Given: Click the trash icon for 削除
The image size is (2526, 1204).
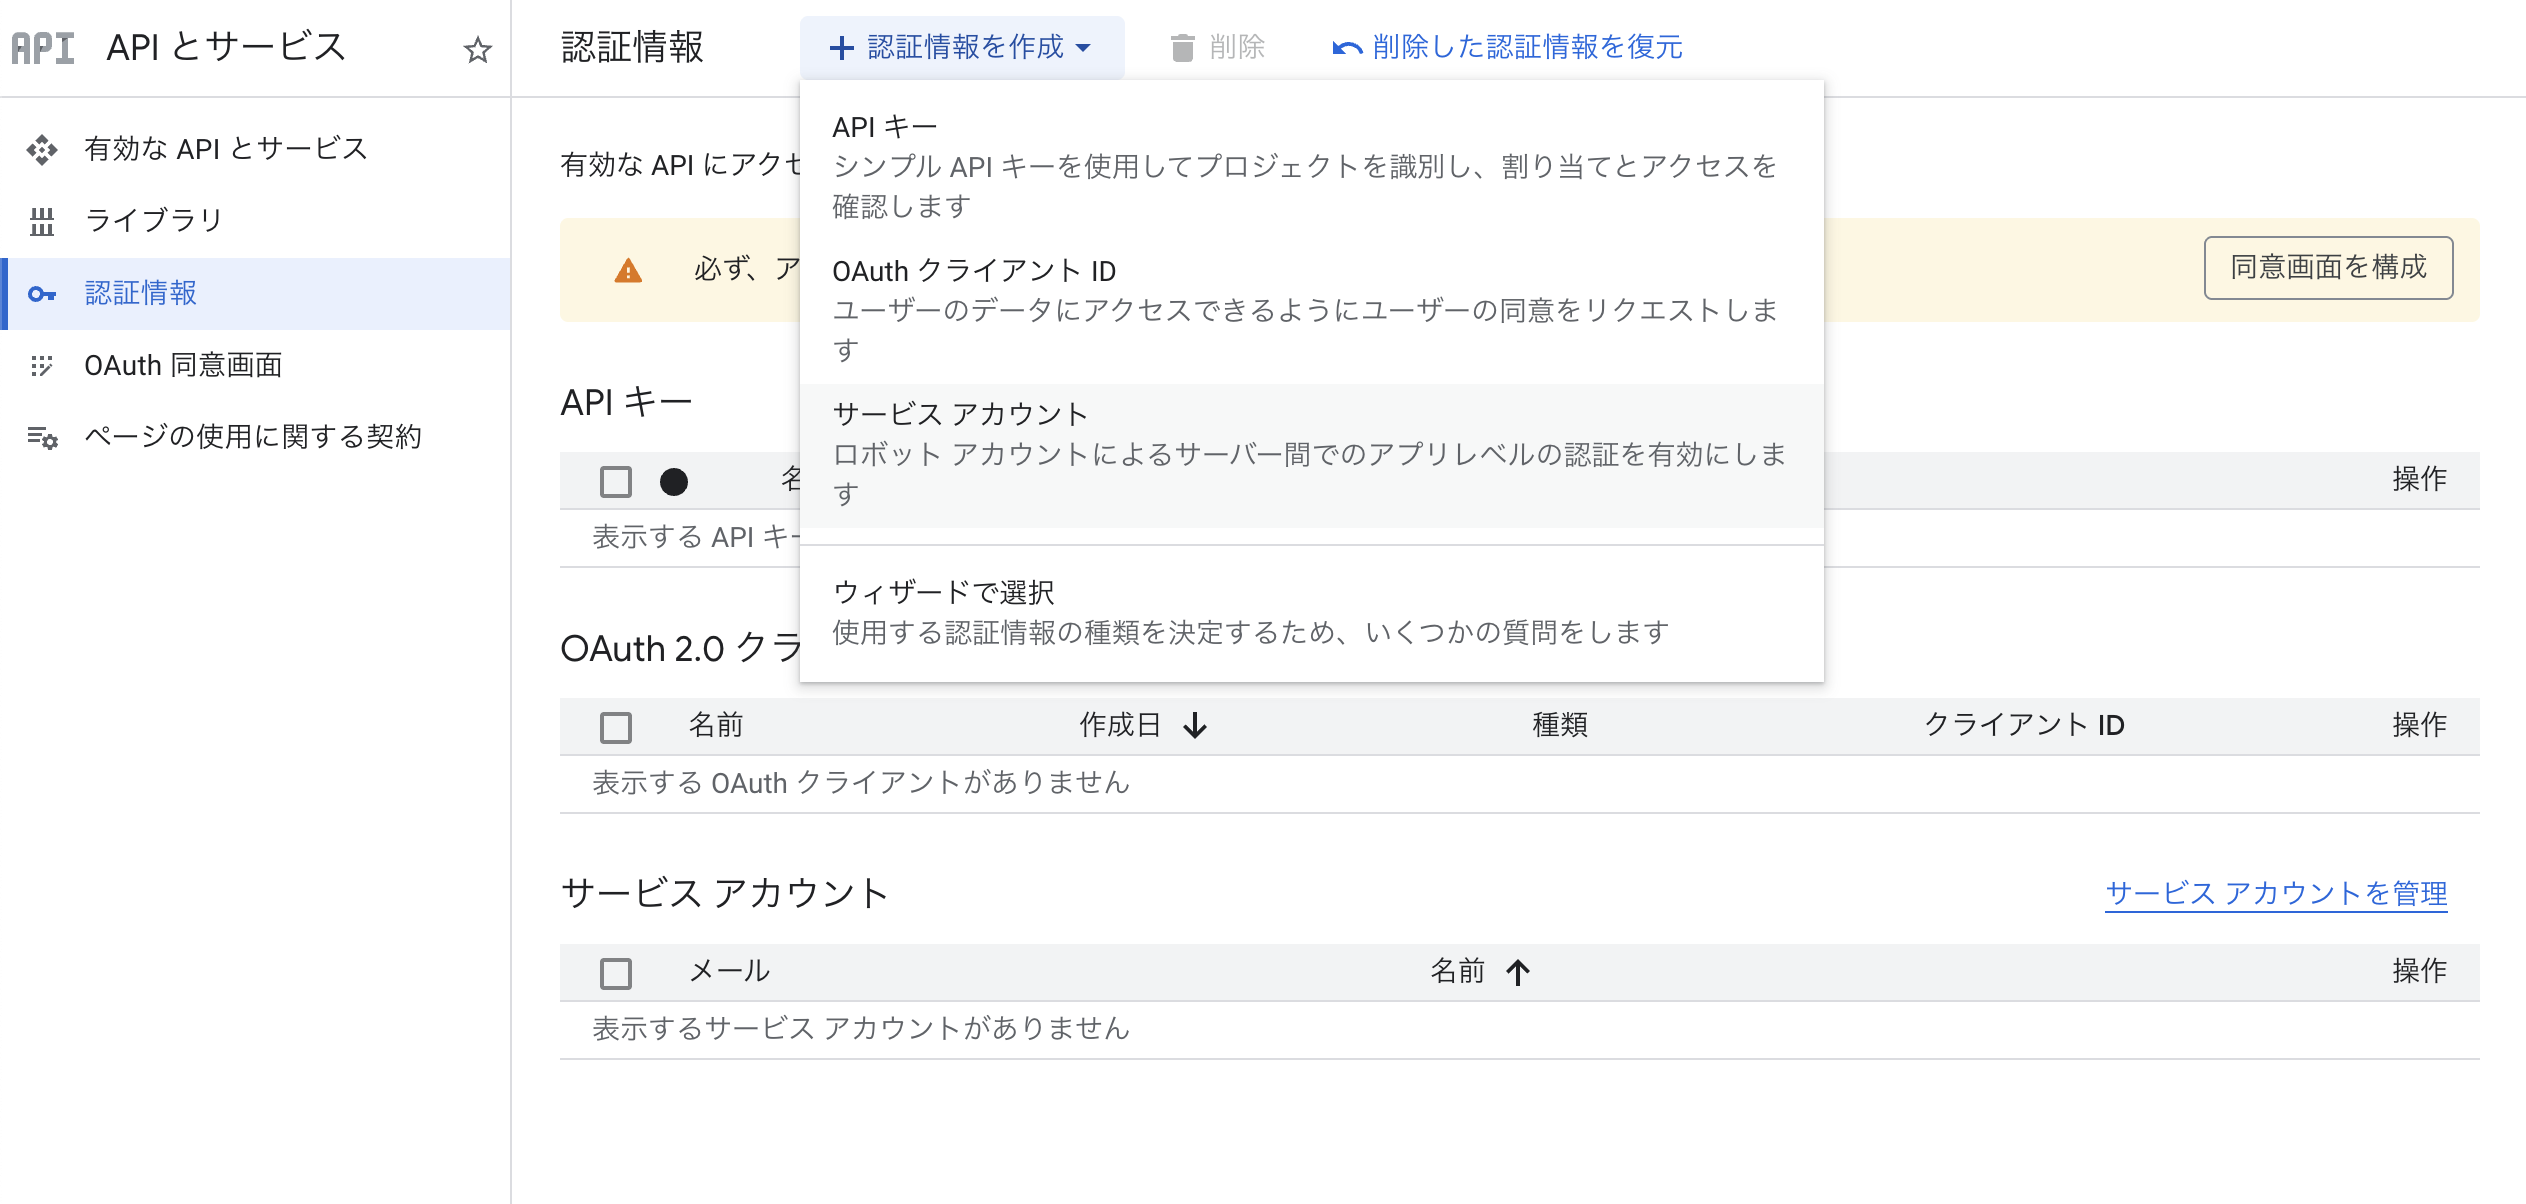Looking at the screenshot, I should pyautogui.click(x=1182, y=47).
